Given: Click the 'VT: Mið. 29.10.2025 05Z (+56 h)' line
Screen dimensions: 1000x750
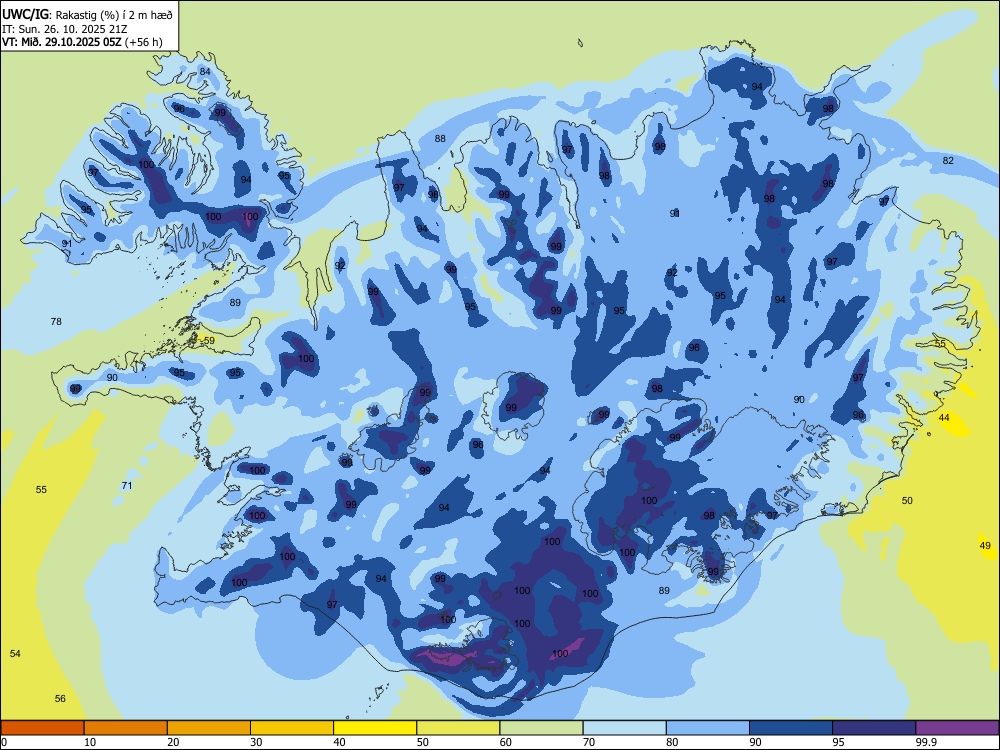Looking at the screenshot, I should (82, 42).
